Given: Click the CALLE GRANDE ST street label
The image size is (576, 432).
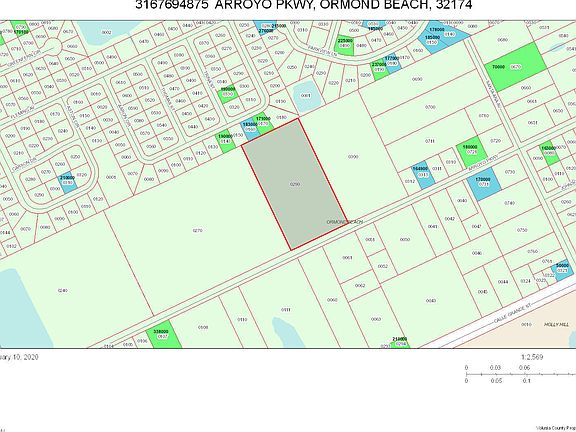Looking at the screenshot, I should [x=512, y=313].
